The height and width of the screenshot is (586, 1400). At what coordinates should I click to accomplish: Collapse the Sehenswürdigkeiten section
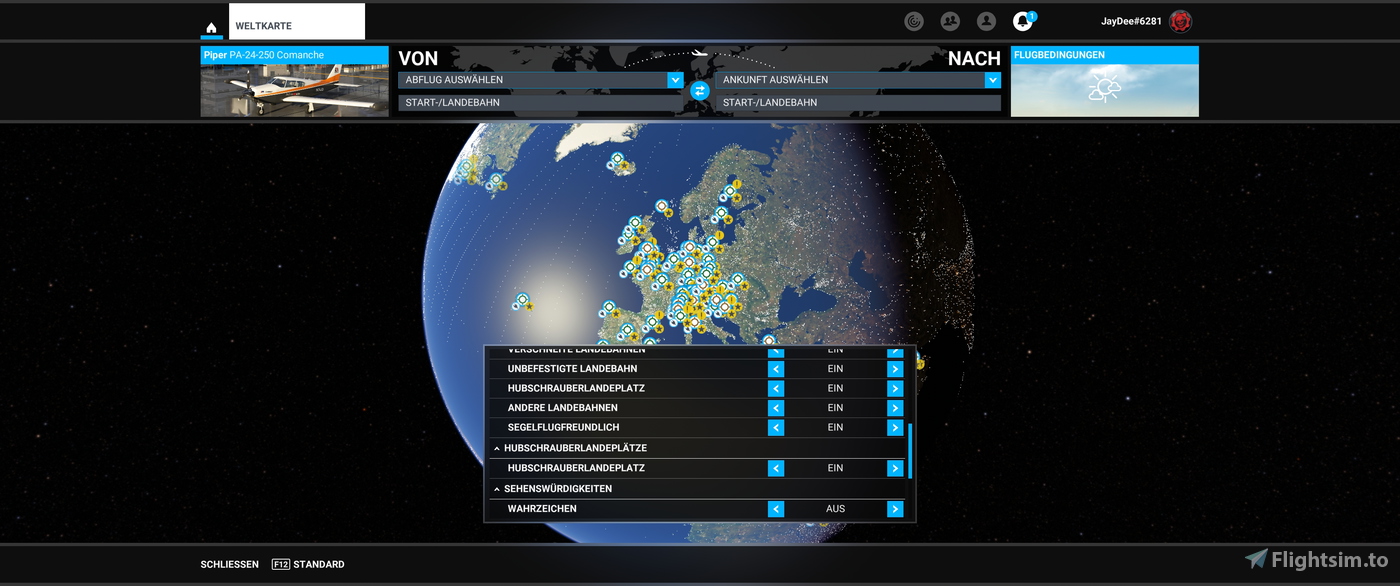pos(496,489)
